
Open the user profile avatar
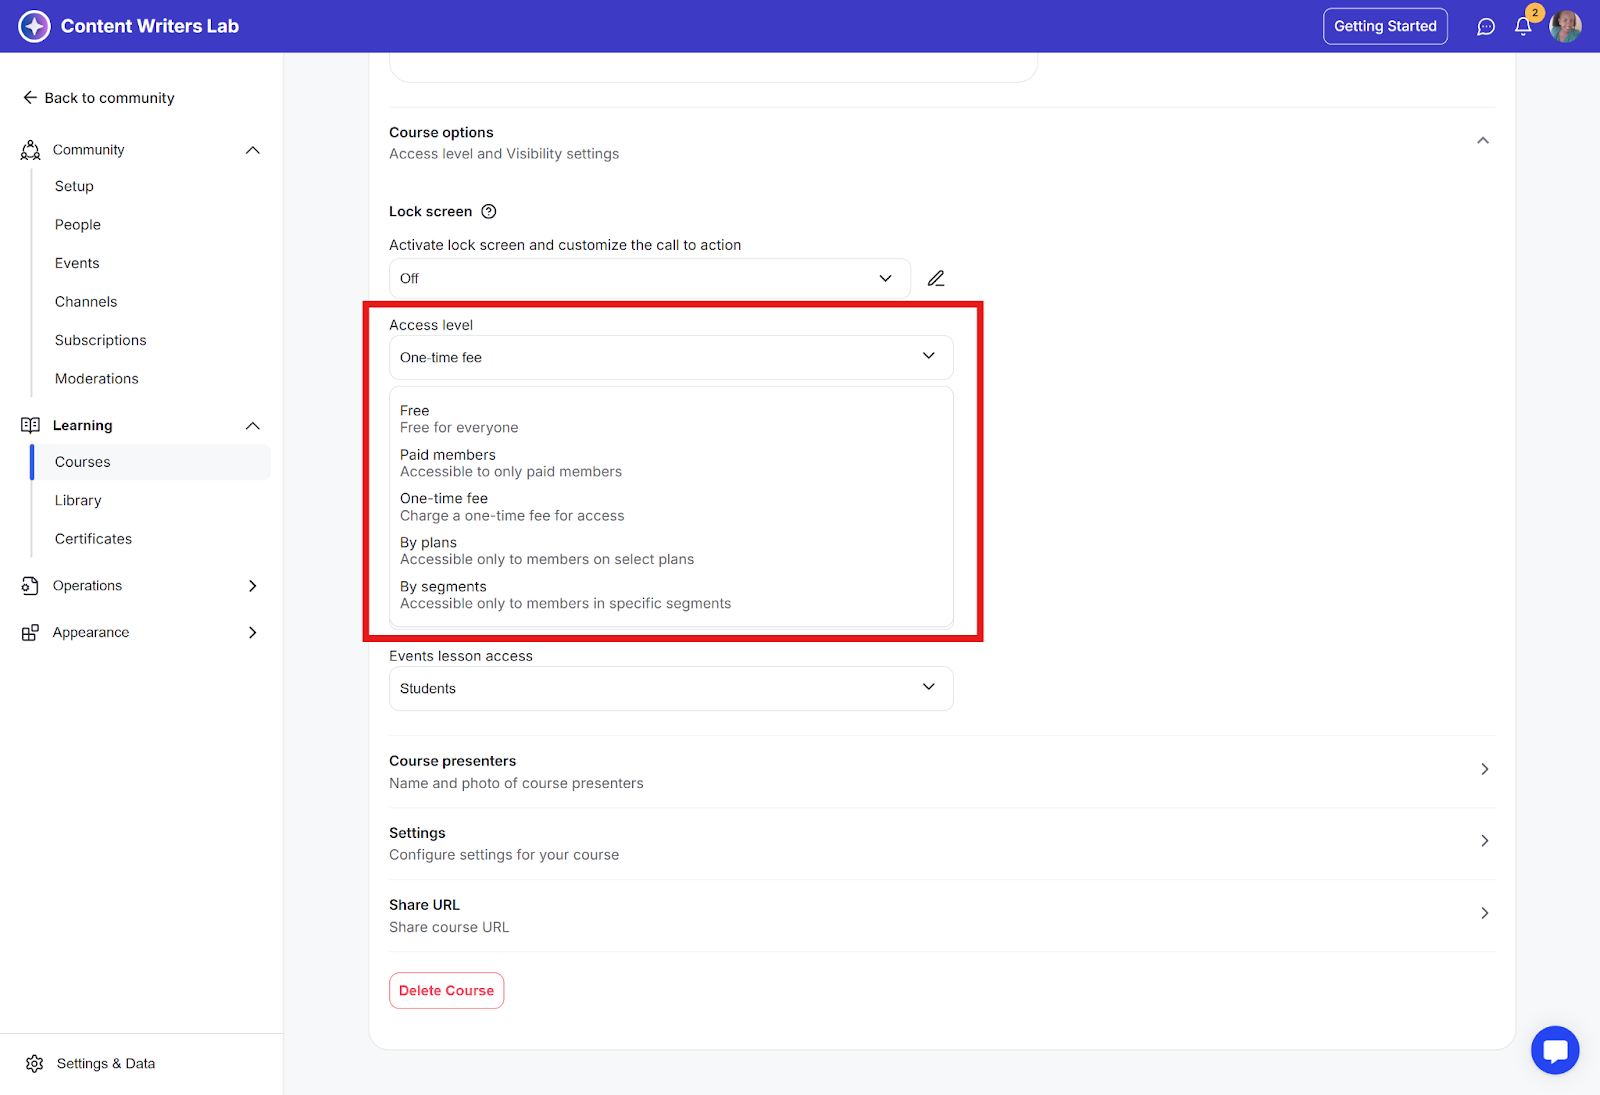(1565, 26)
